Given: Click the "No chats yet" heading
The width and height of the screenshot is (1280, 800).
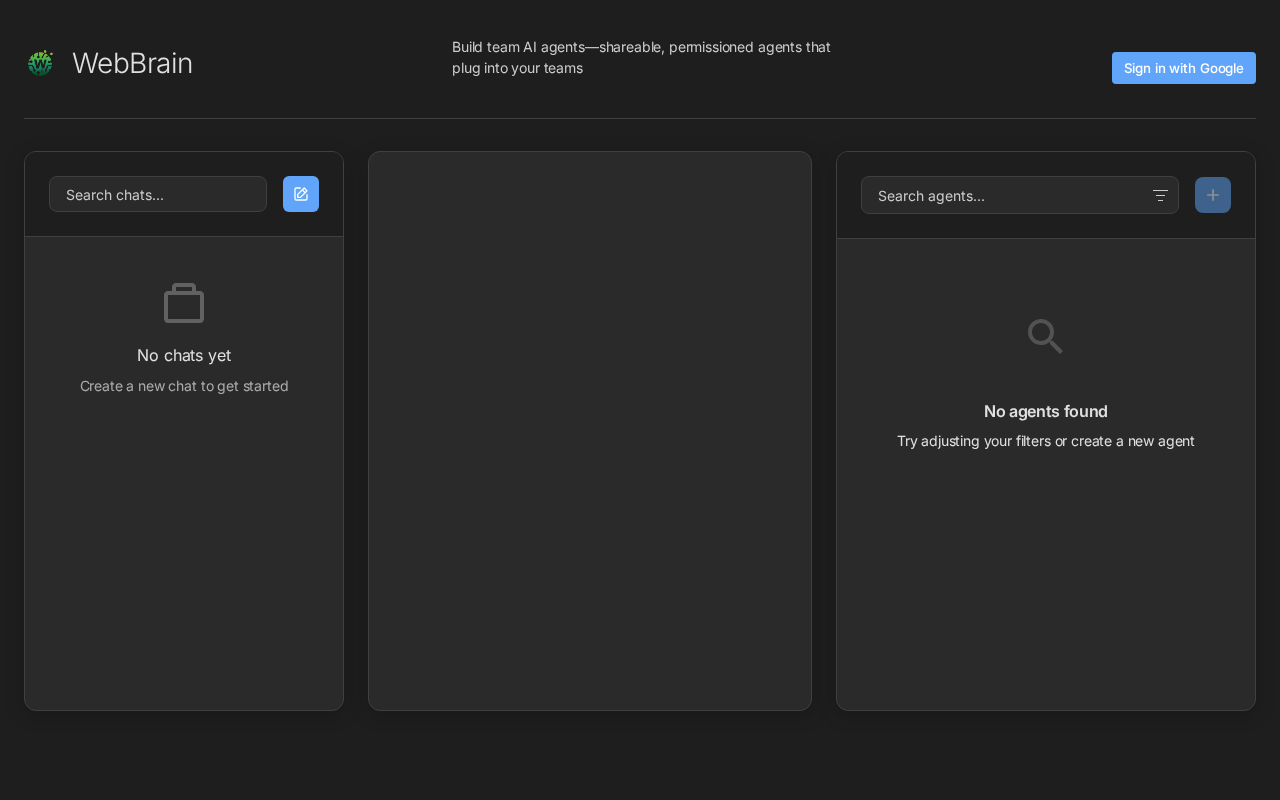Looking at the screenshot, I should [x=184, y=355].
